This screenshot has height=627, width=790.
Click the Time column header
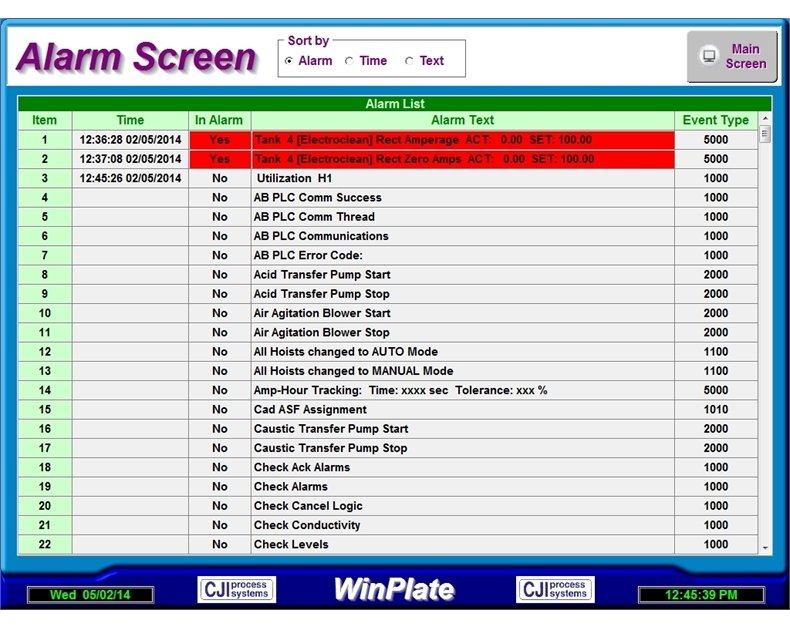[130, 120]
